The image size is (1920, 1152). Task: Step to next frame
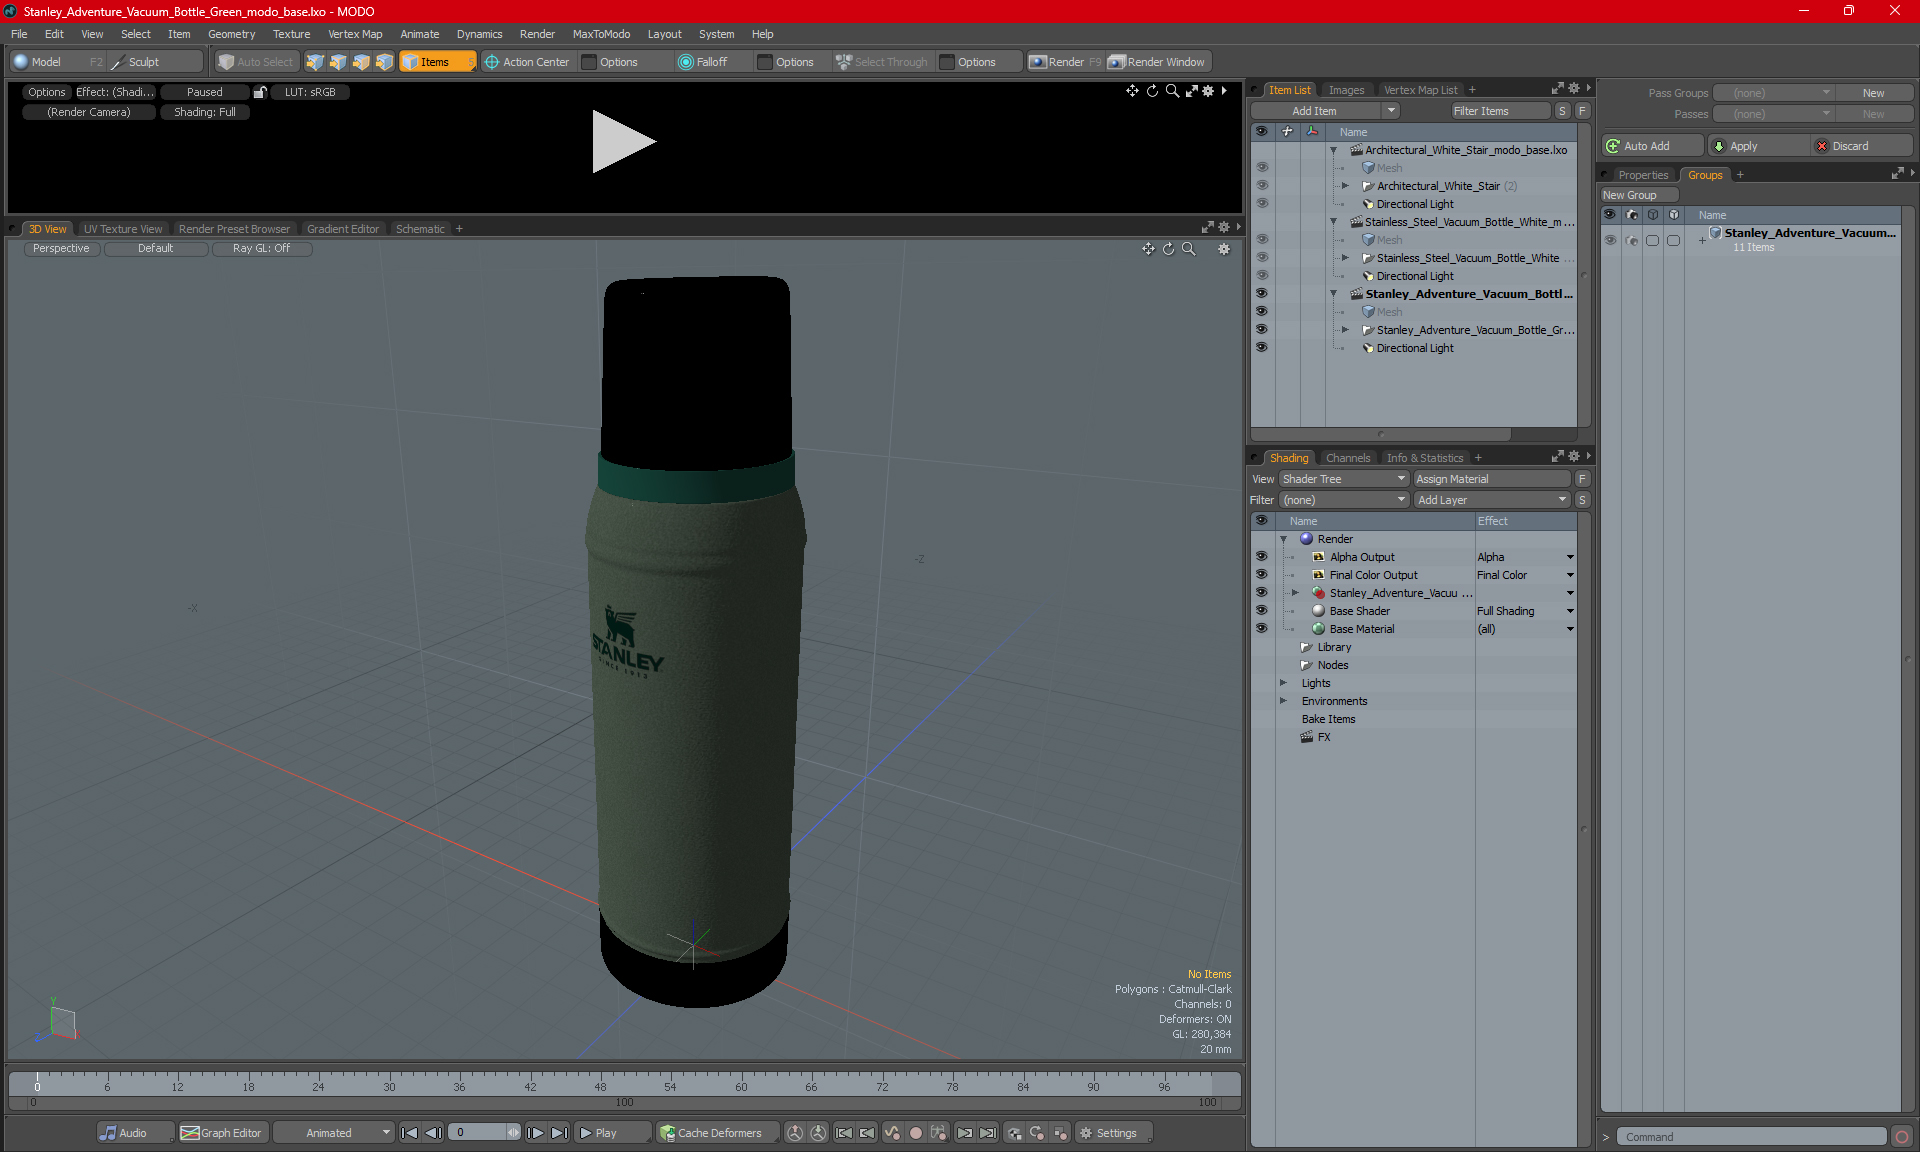tap(536, 1133)
